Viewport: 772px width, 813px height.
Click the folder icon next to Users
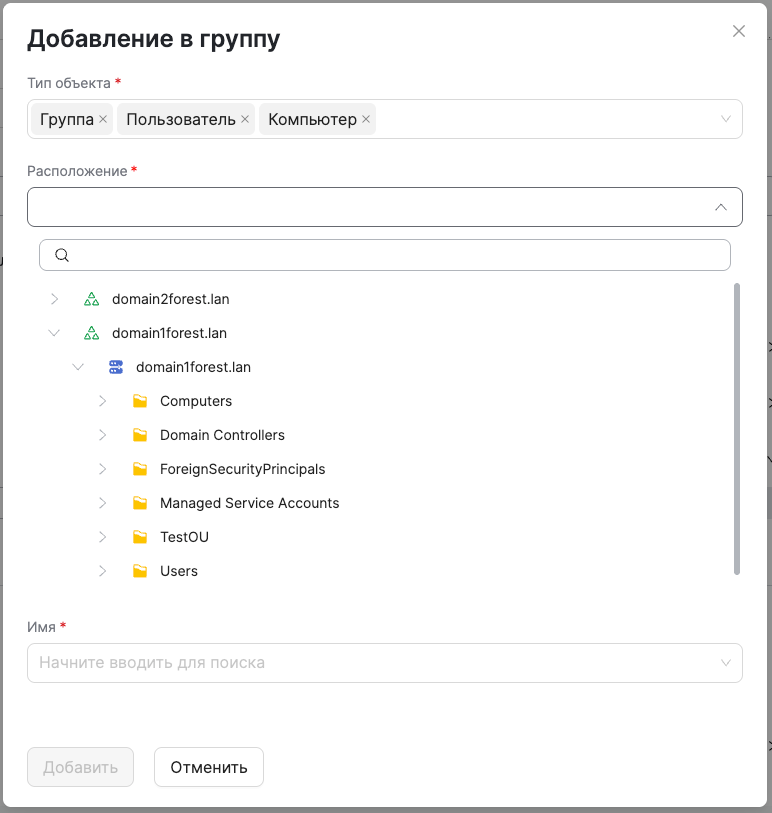click(x=141, y=570)
